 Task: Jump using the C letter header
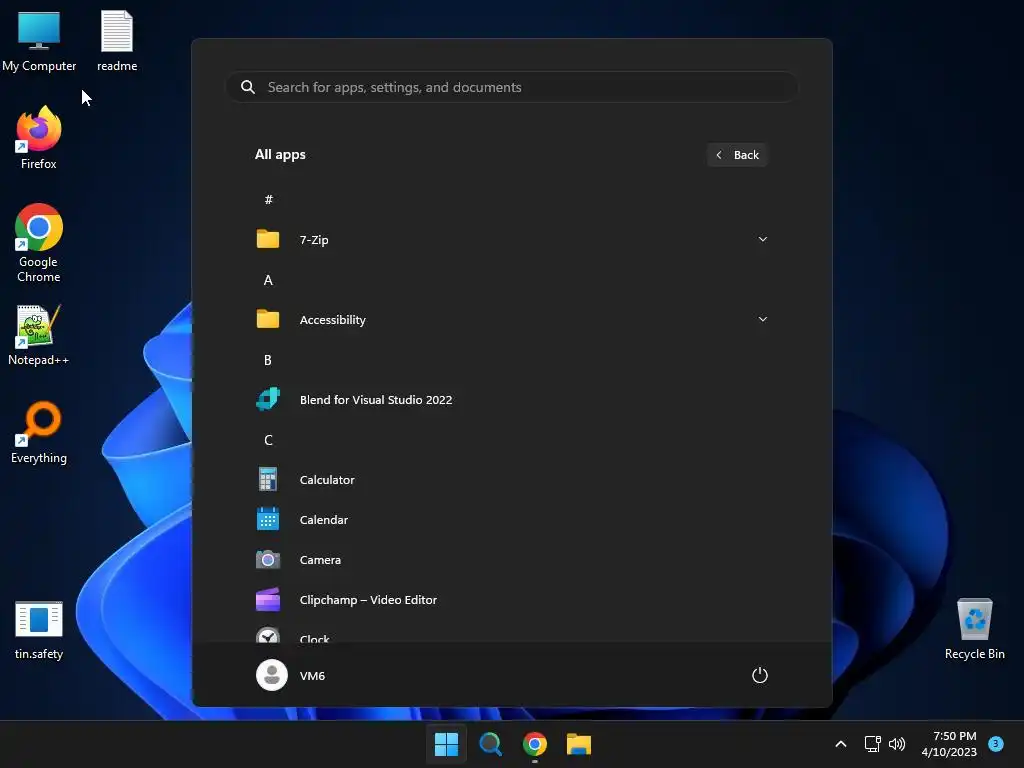point(268,440)
